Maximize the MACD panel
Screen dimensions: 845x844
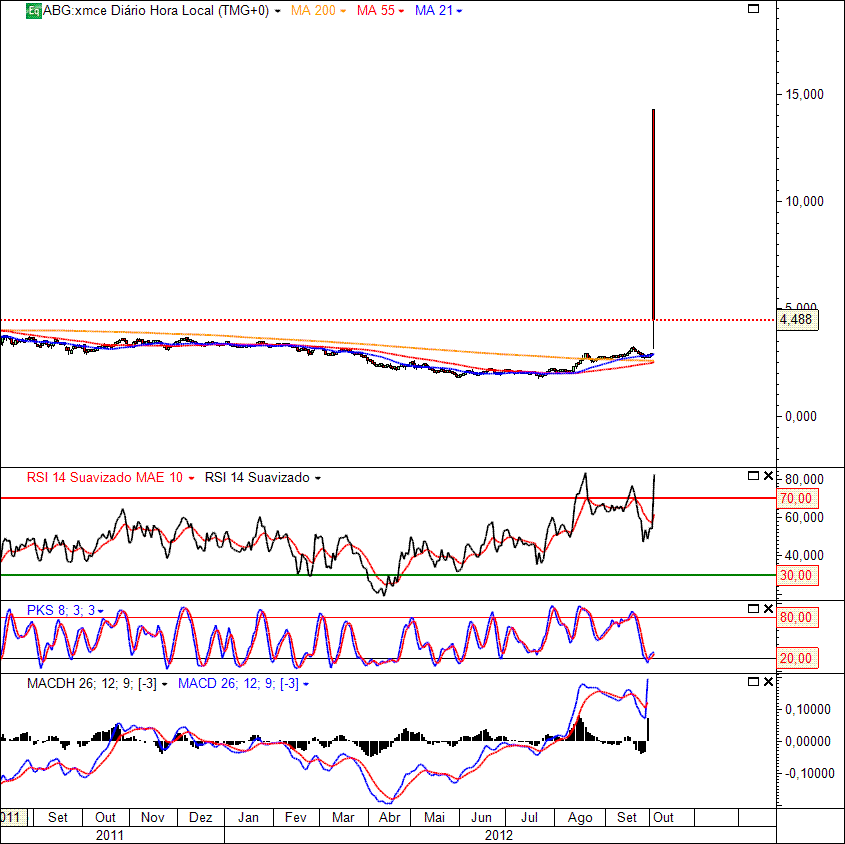[x=753, y=682]
